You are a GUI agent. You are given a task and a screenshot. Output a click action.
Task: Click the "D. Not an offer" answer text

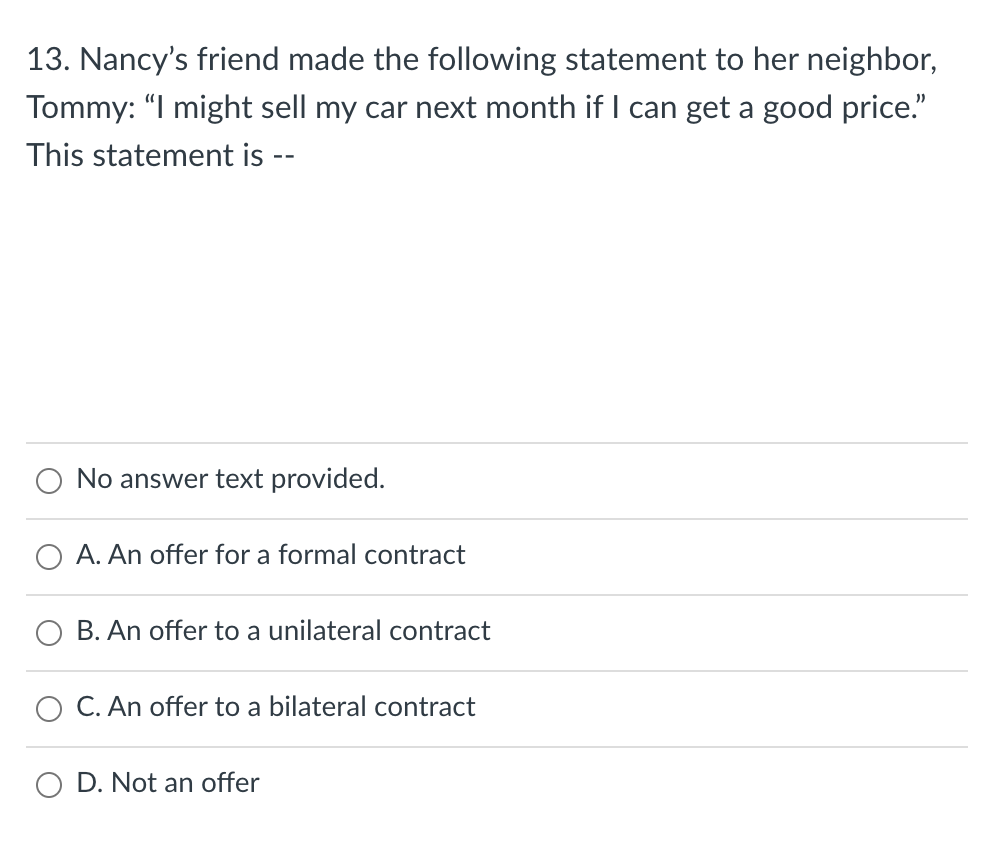[167, 783]
